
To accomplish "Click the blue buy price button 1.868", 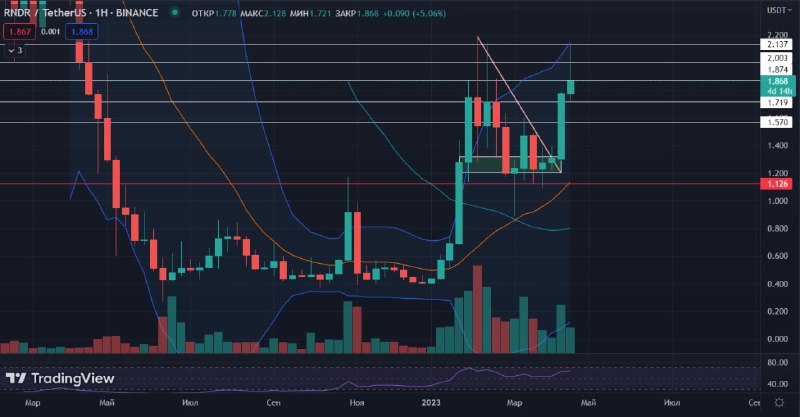I will coord(82,32).
